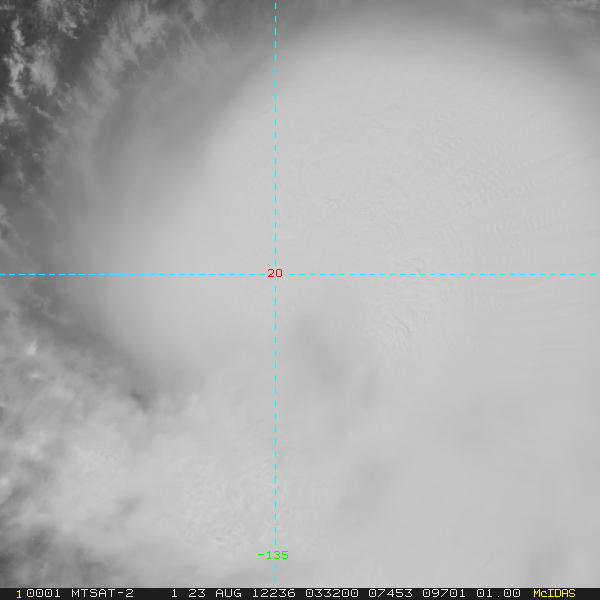Click the band number 1 before 23 AUG
The width and height of the screenshot is (600, 600).
click(174, 593)
